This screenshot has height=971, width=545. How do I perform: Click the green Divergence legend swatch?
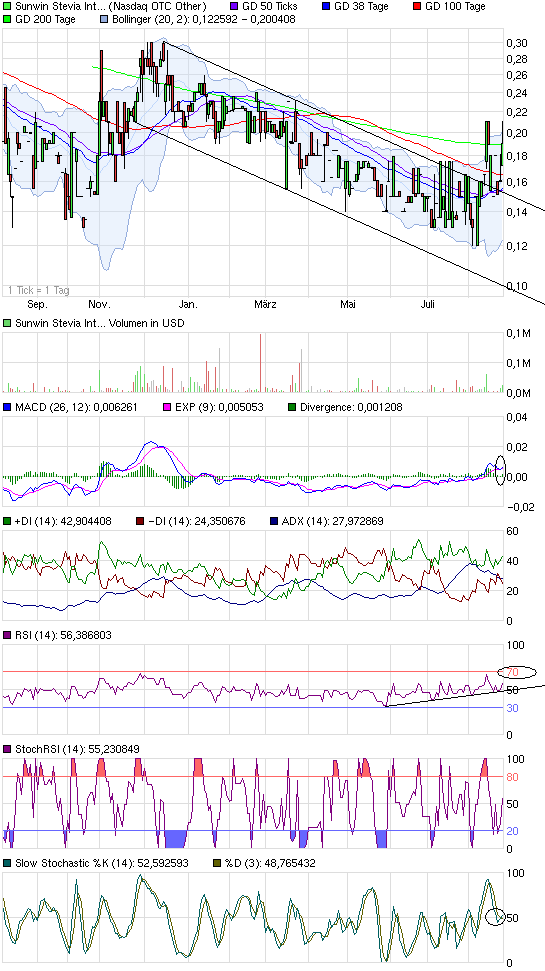[292, 407]
